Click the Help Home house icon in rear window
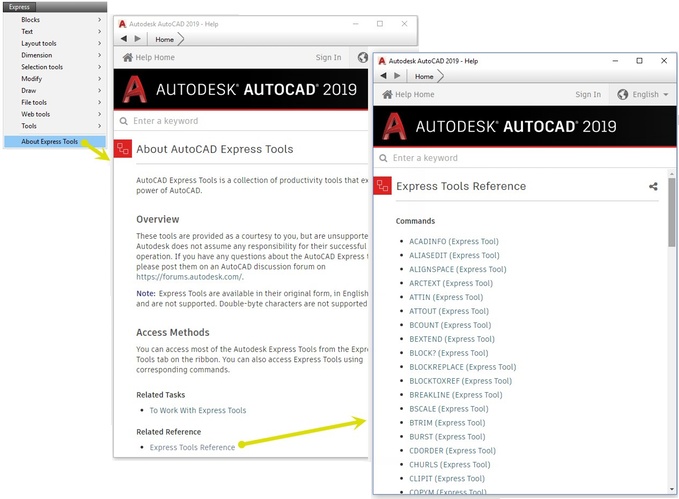This screenshot has height=499, width=679. [128, 57]
